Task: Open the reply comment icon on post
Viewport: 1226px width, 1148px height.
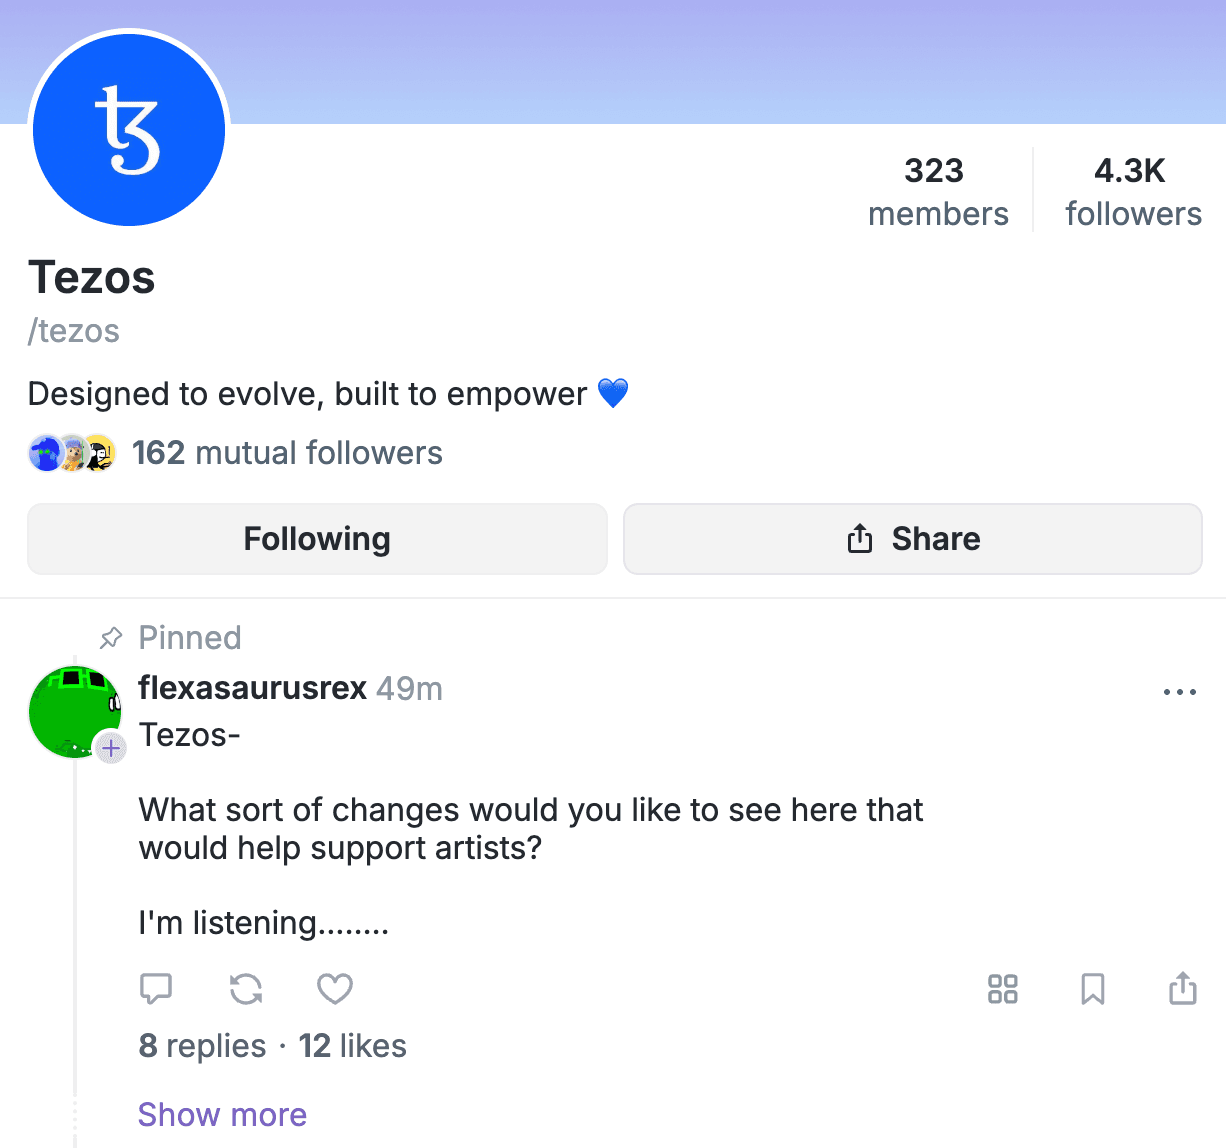Action: [x=156, y=989]
